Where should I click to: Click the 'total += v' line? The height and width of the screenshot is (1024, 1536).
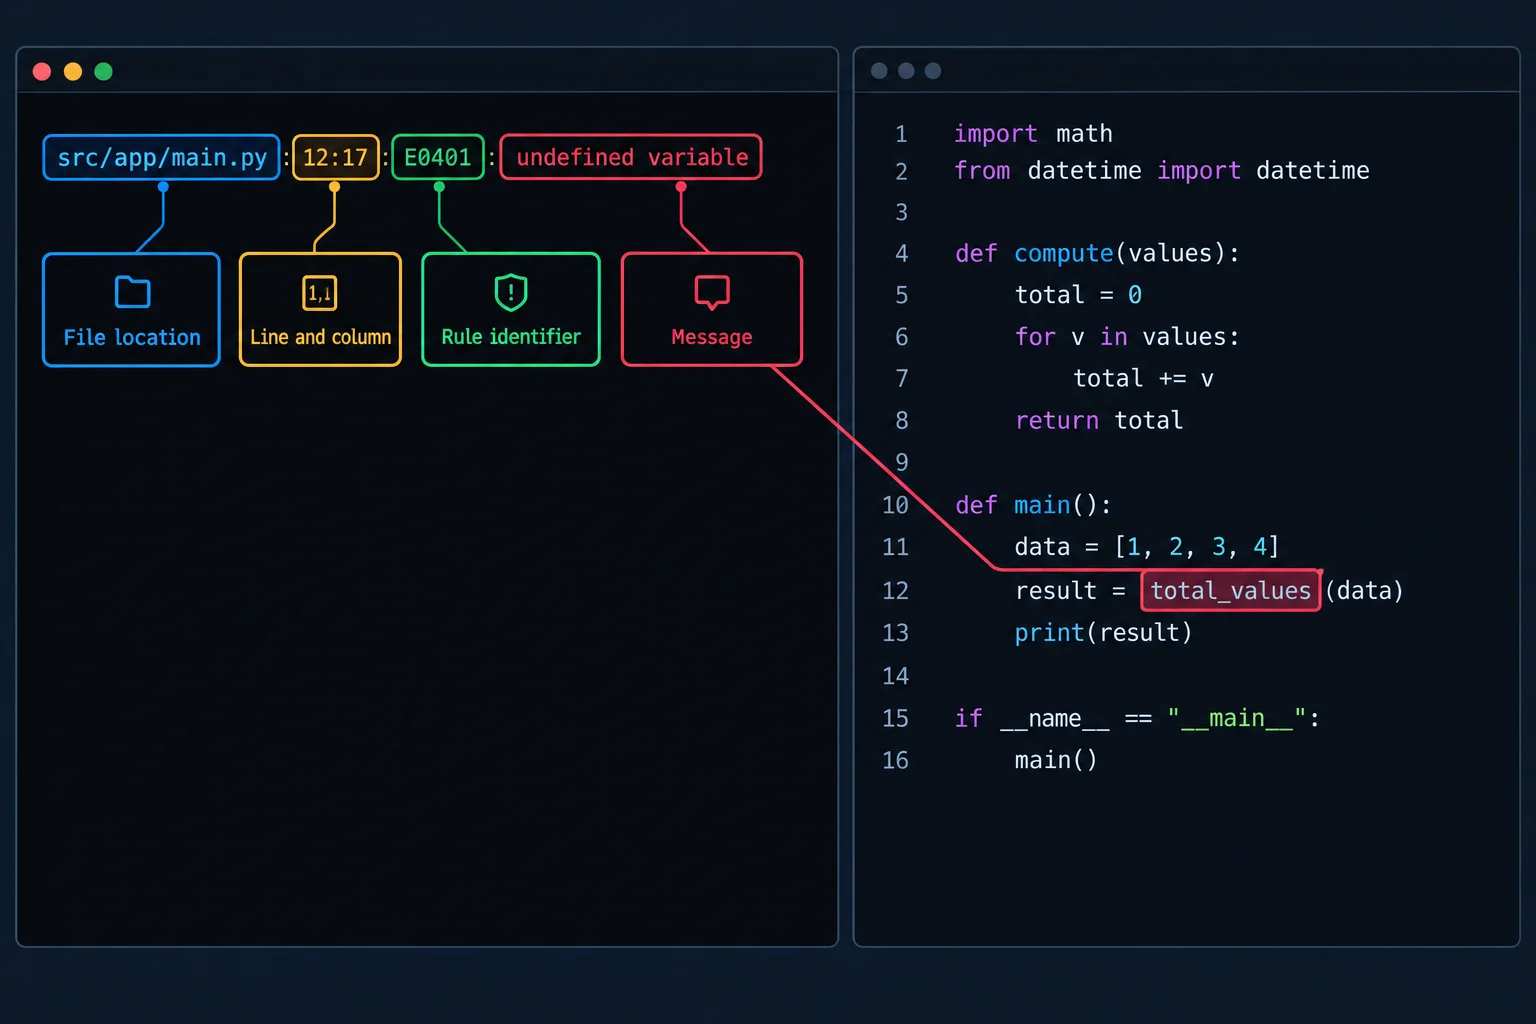[1143, 378]
